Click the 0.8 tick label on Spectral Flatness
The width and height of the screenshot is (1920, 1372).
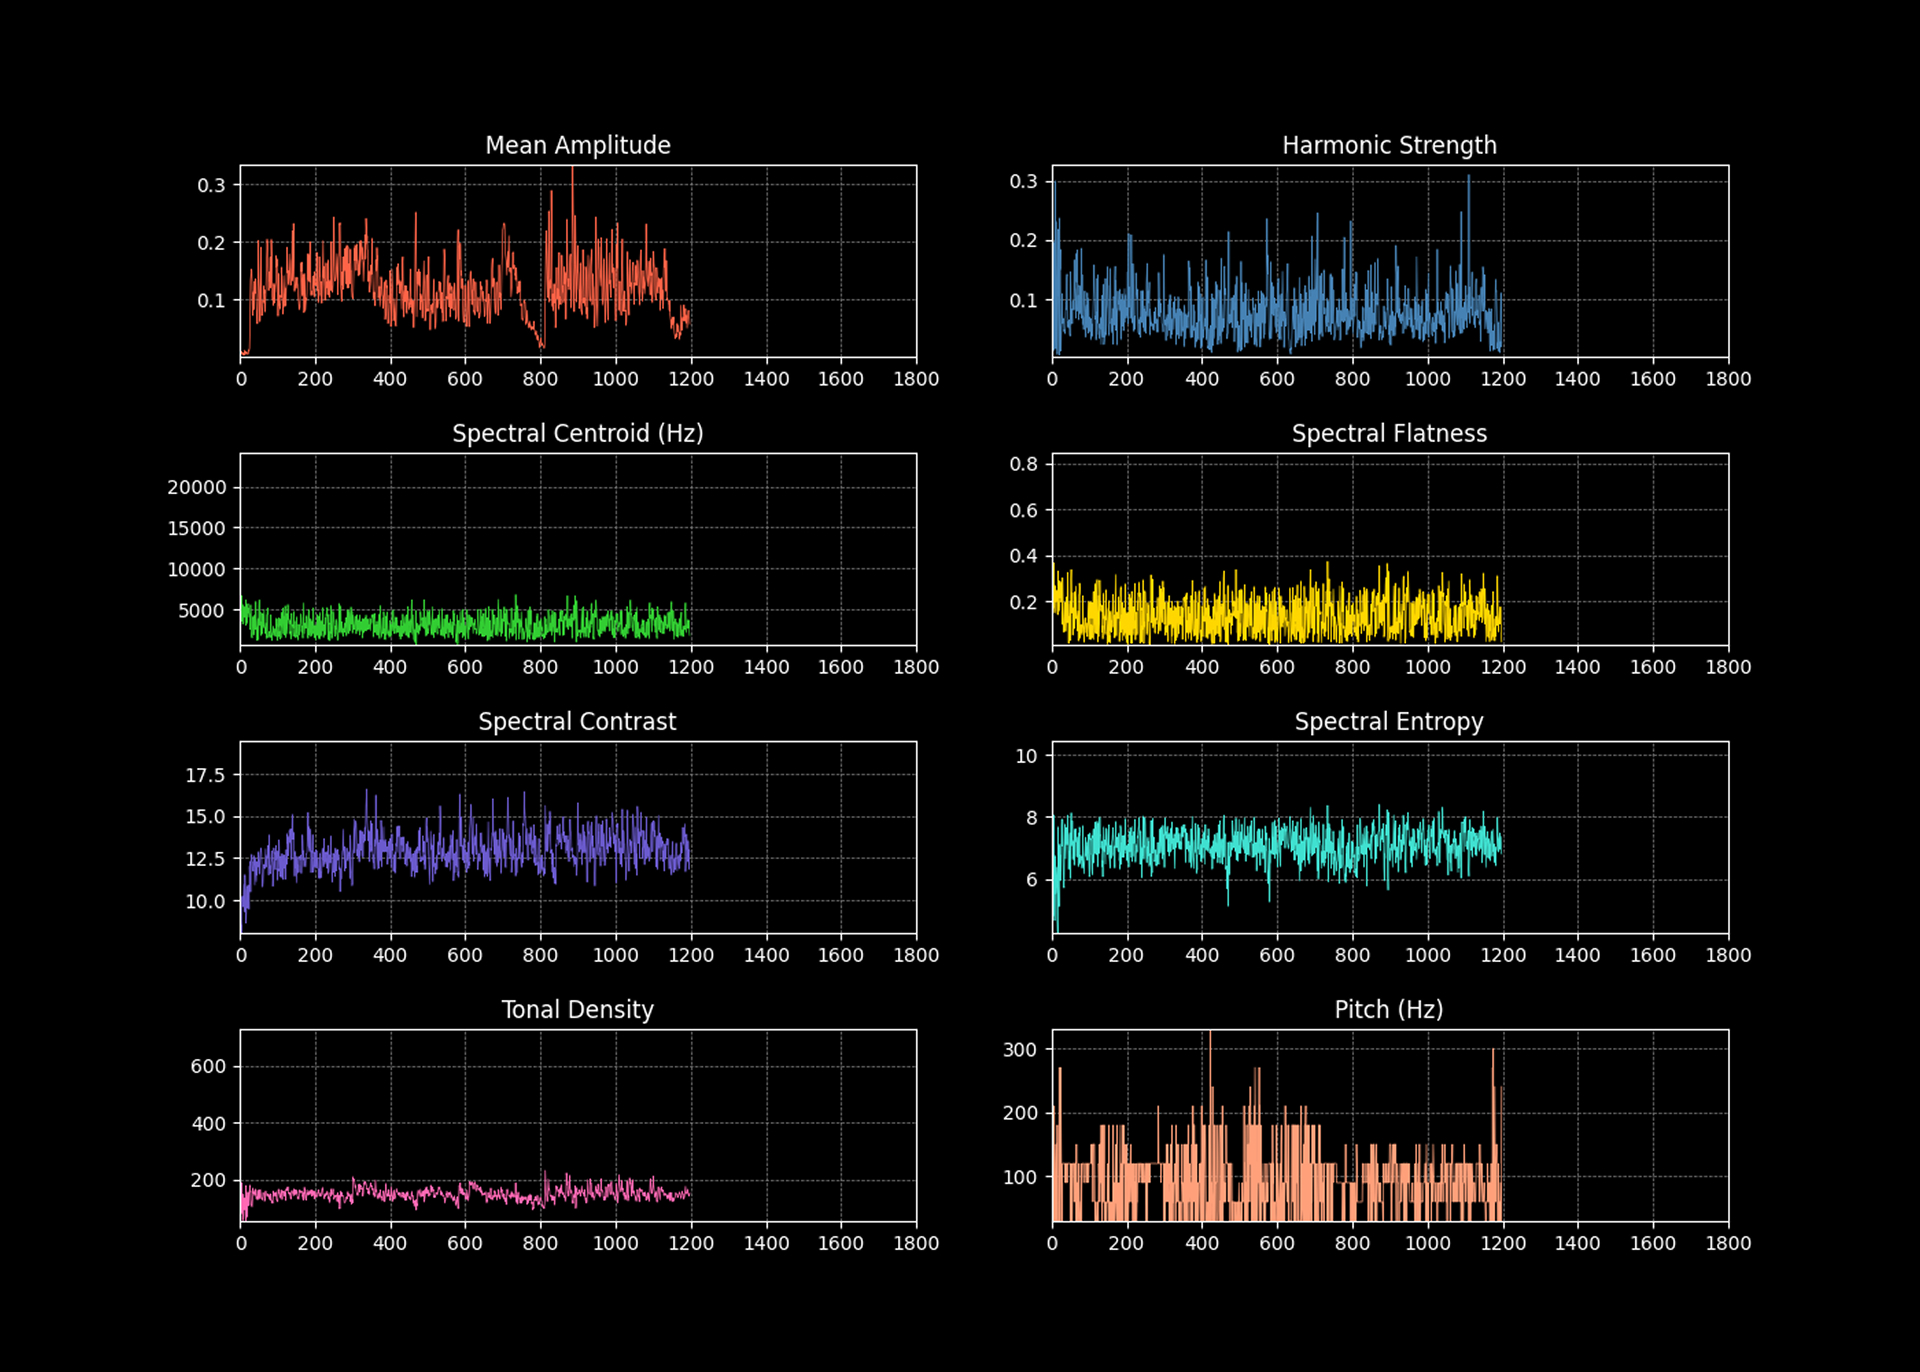coord(1023,463)
